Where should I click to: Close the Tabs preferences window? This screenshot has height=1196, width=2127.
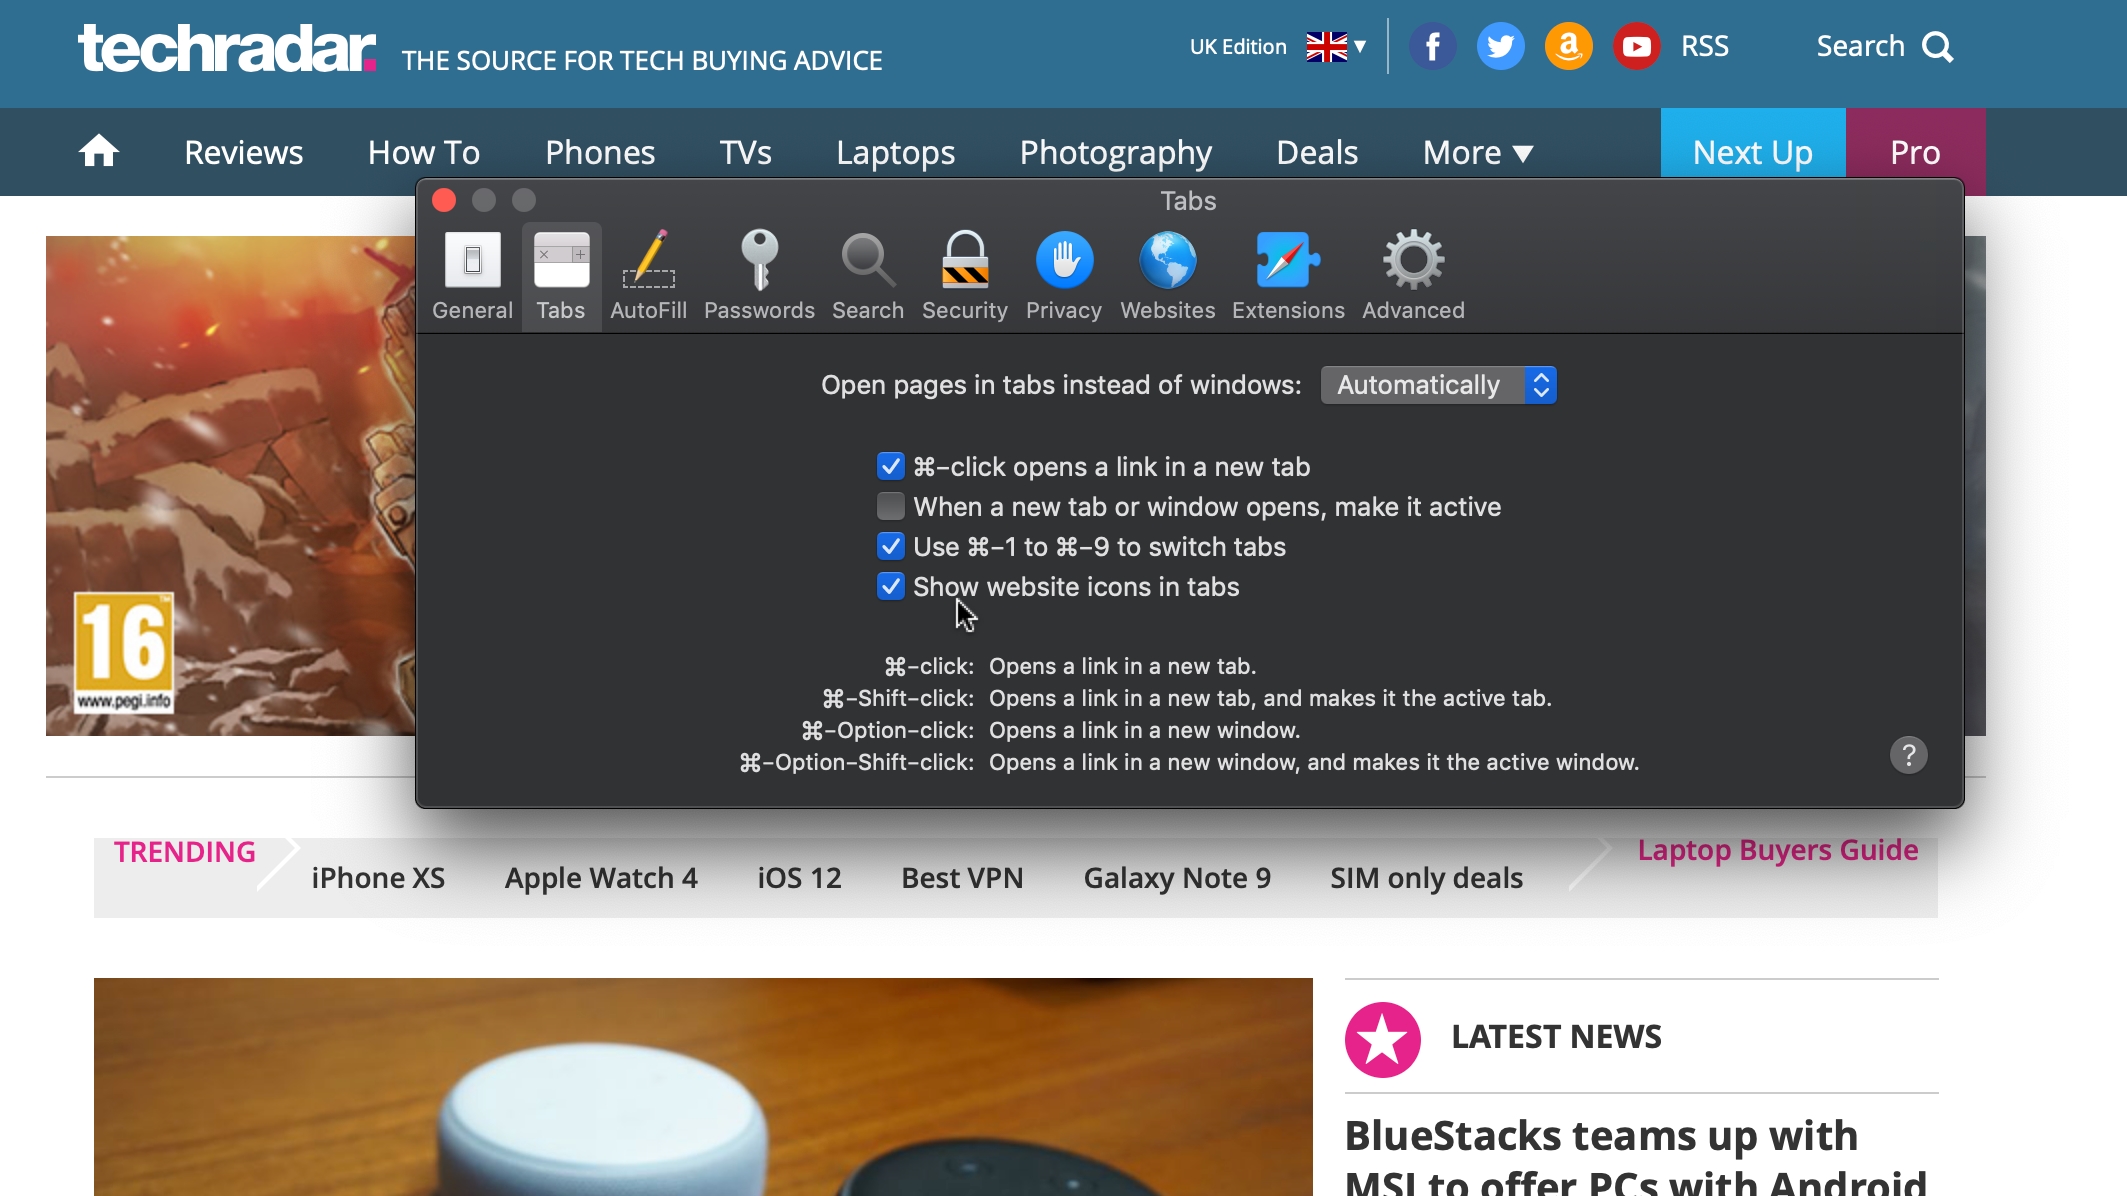[x=444, y=200]
